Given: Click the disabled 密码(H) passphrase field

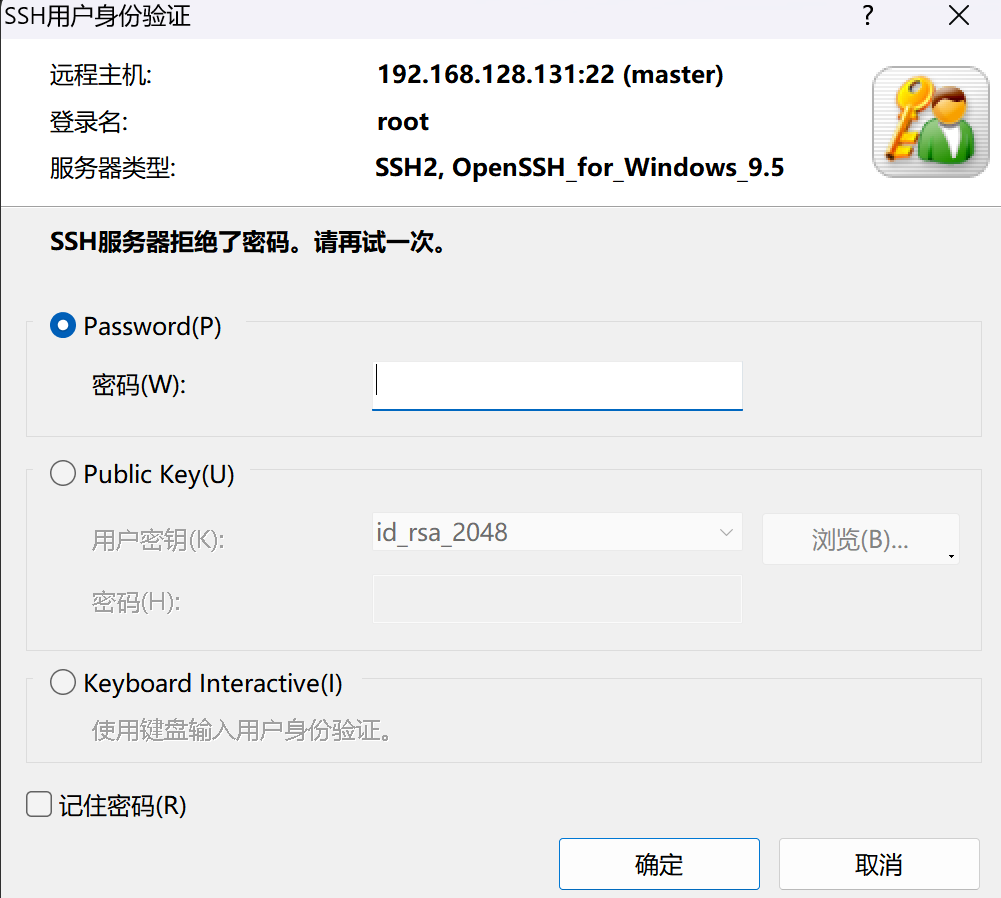Looking at the screenshot, I should click(x=557, y=598).
